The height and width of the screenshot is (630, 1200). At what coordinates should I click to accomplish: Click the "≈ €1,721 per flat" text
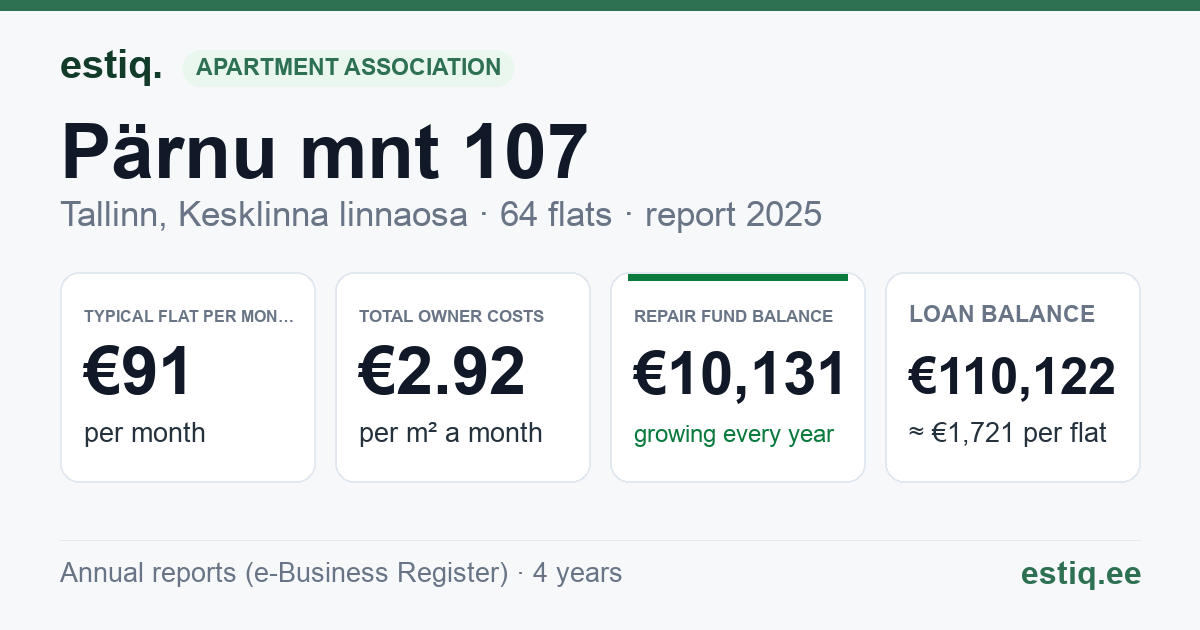point(1008,434)
